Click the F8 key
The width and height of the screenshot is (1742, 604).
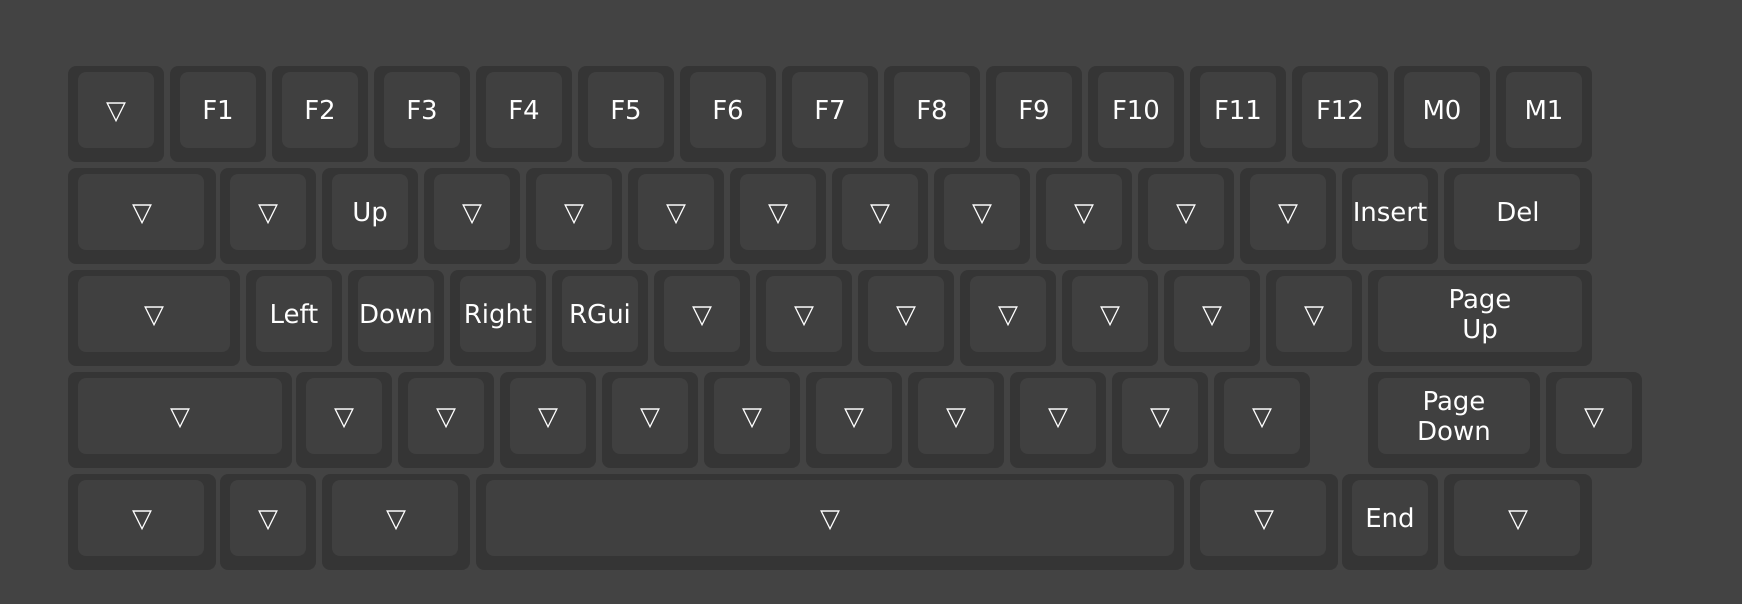[932, 111]
